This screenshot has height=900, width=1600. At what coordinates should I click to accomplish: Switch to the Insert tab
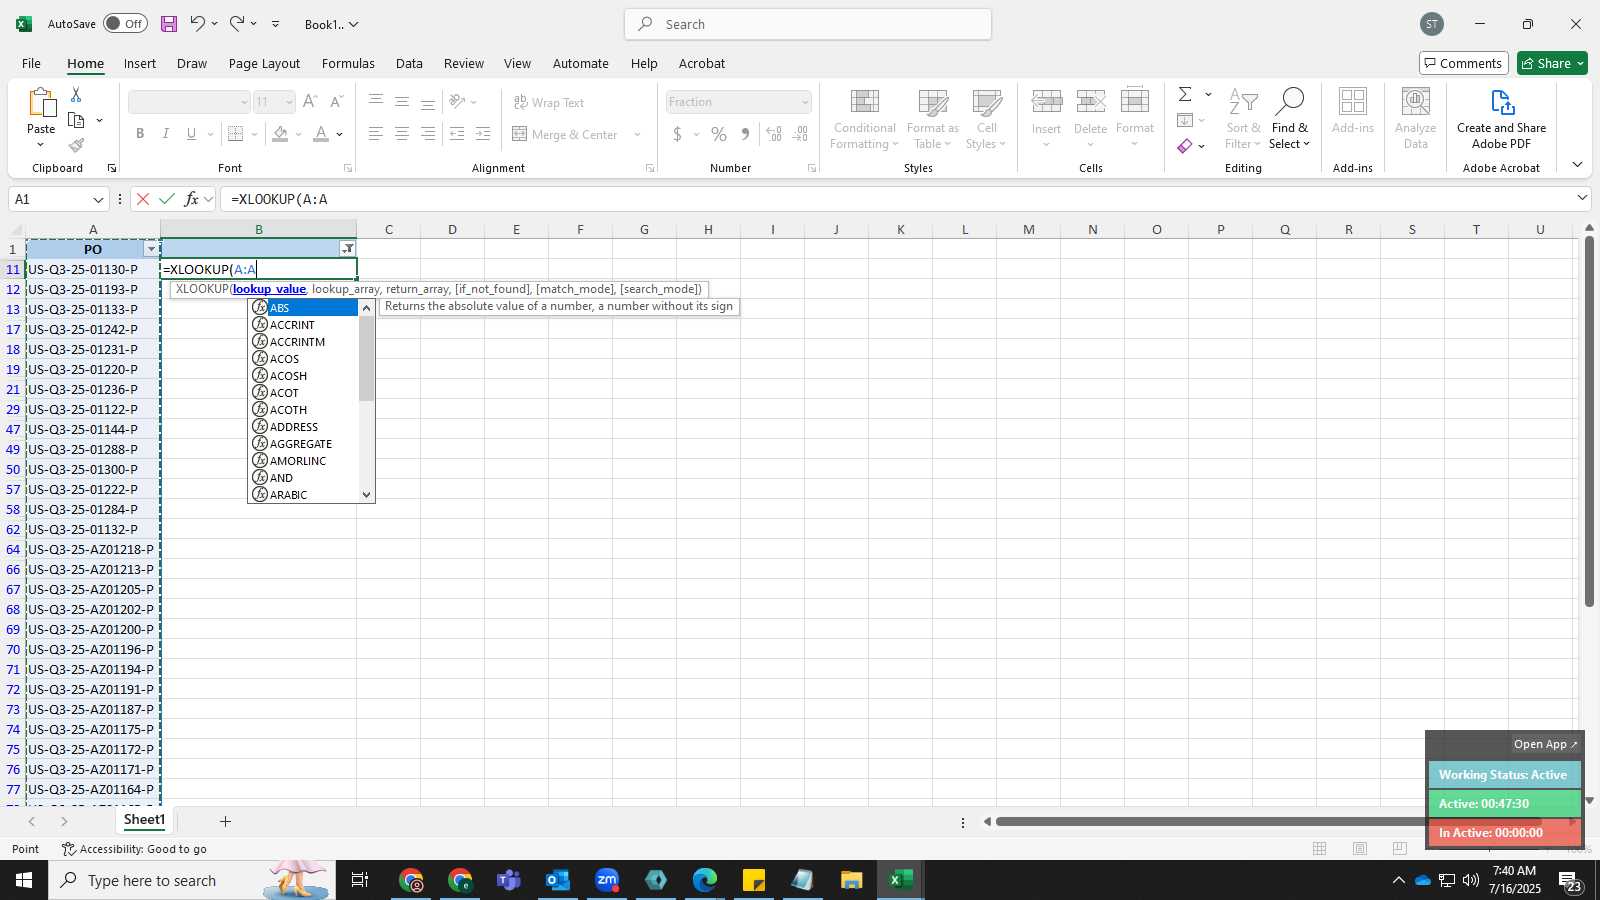pos(140,63)
